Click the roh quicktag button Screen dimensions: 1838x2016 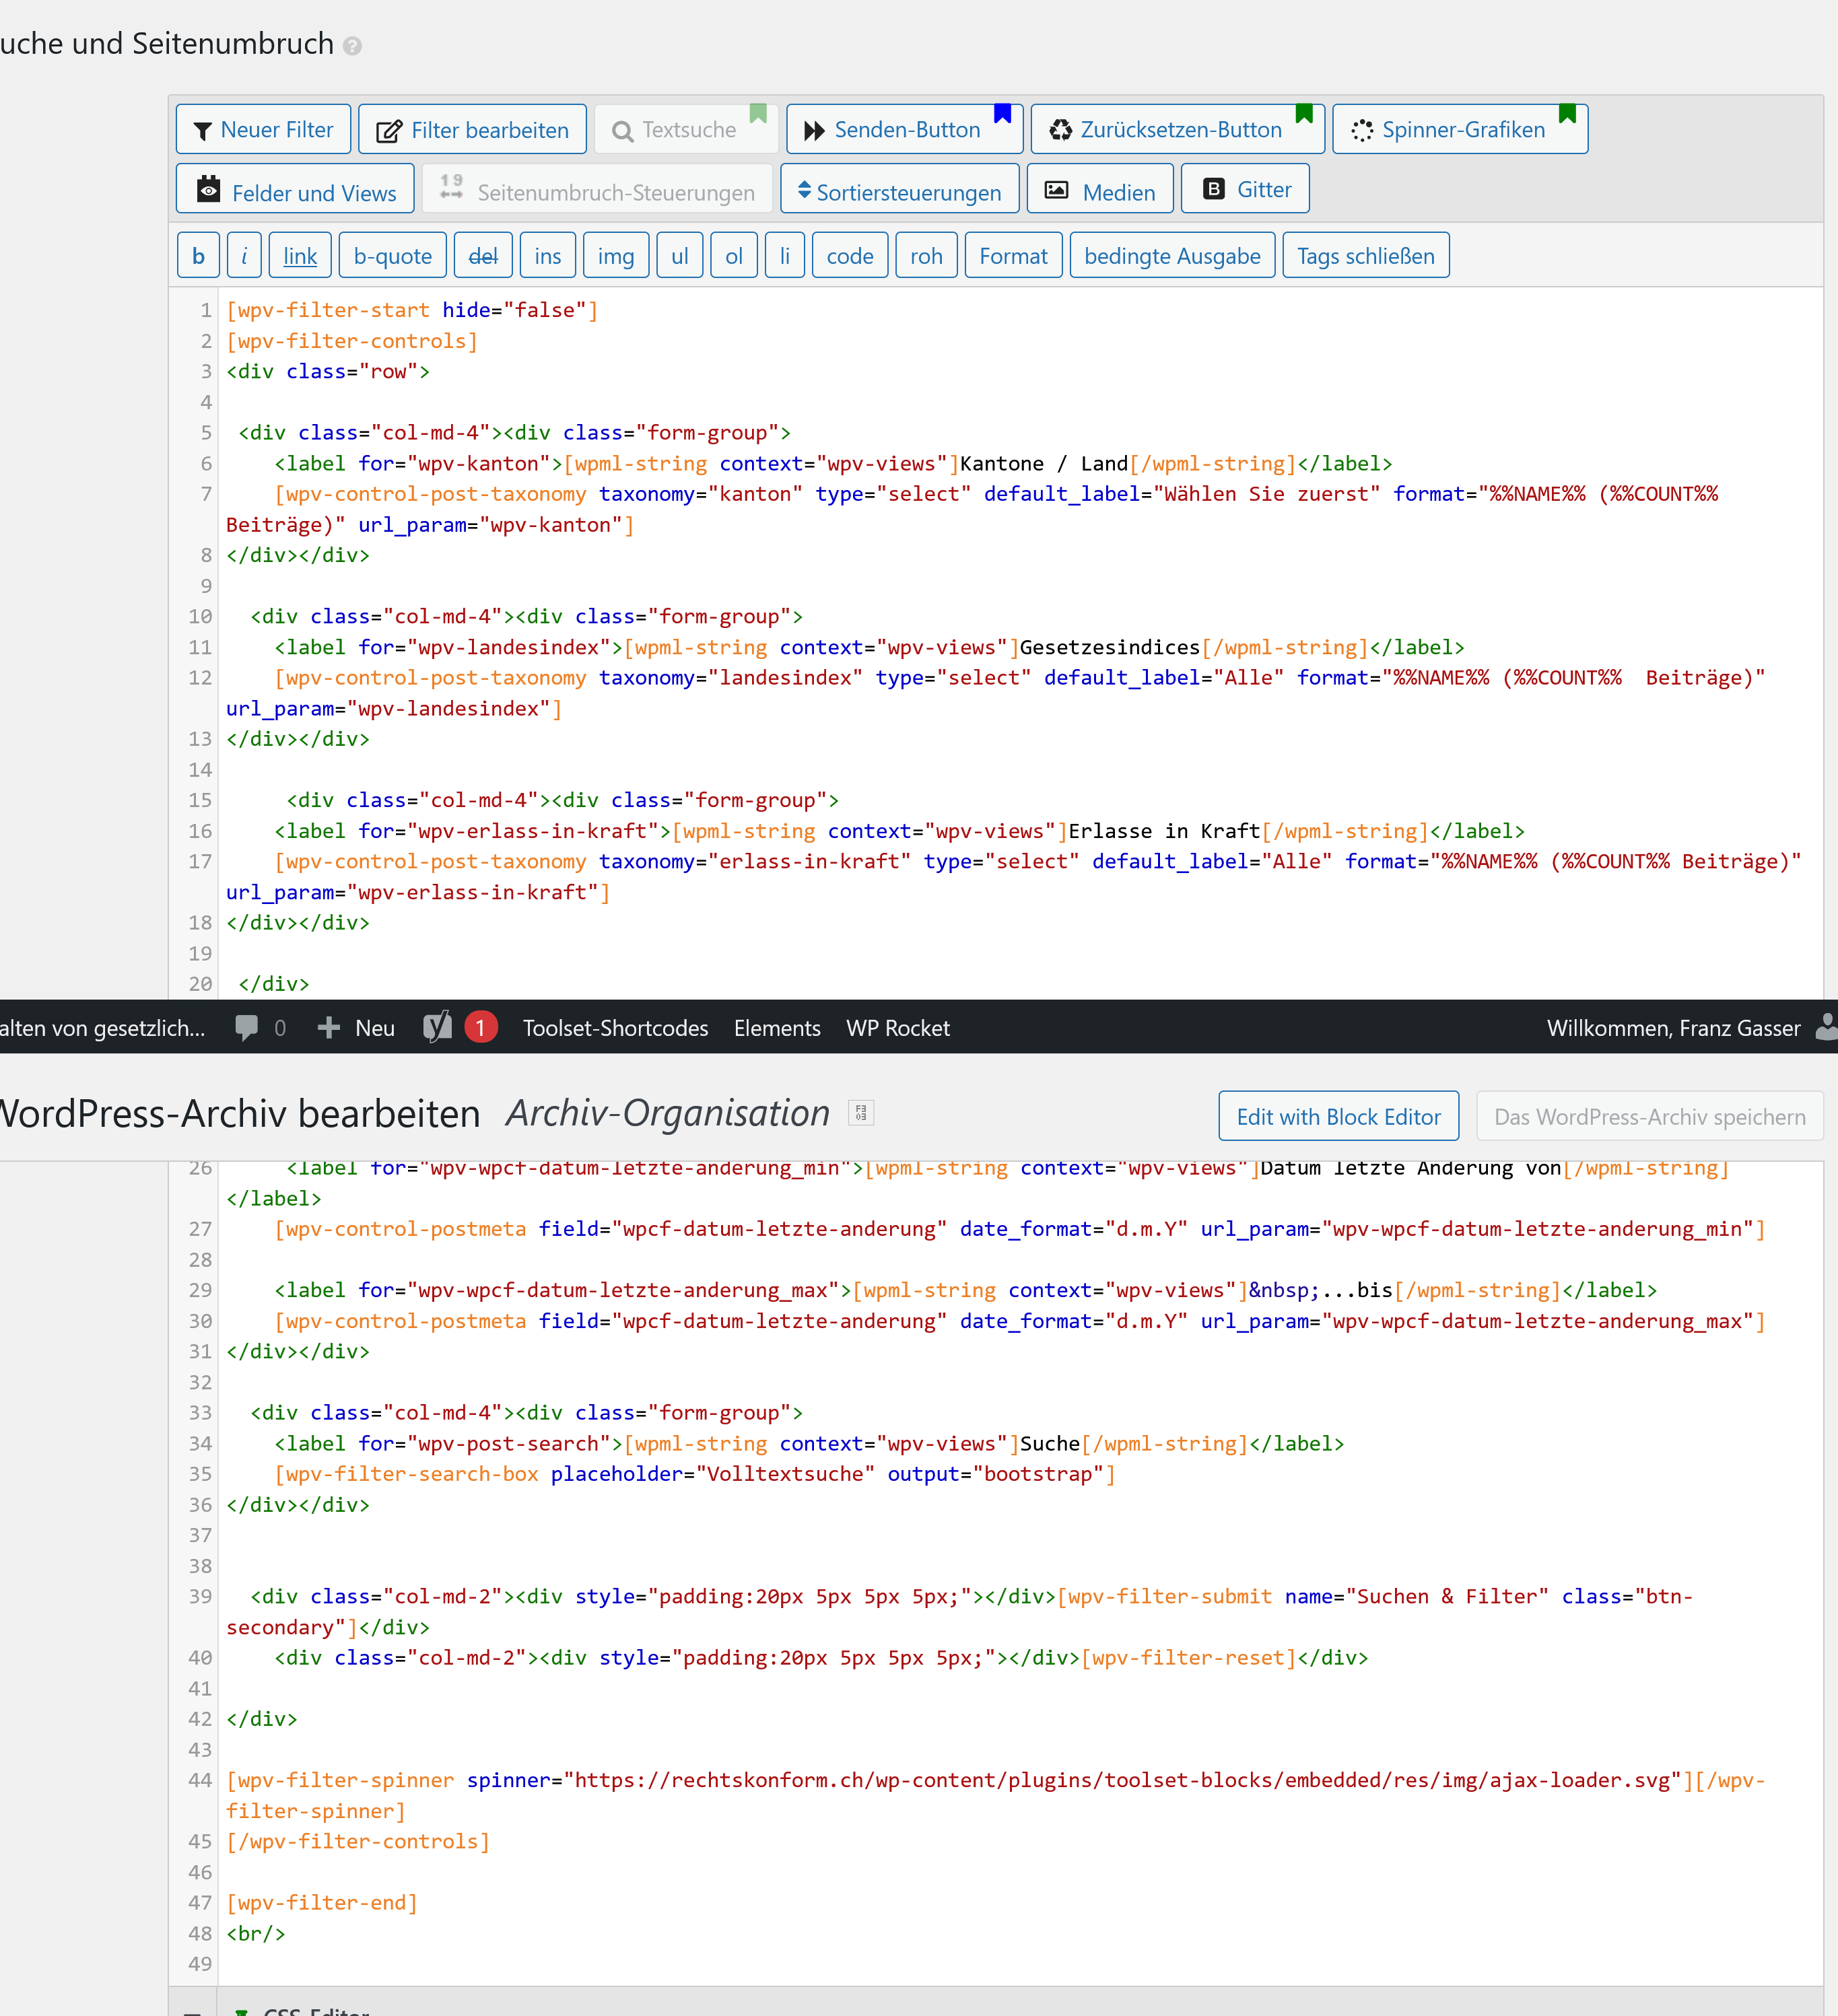927,256
